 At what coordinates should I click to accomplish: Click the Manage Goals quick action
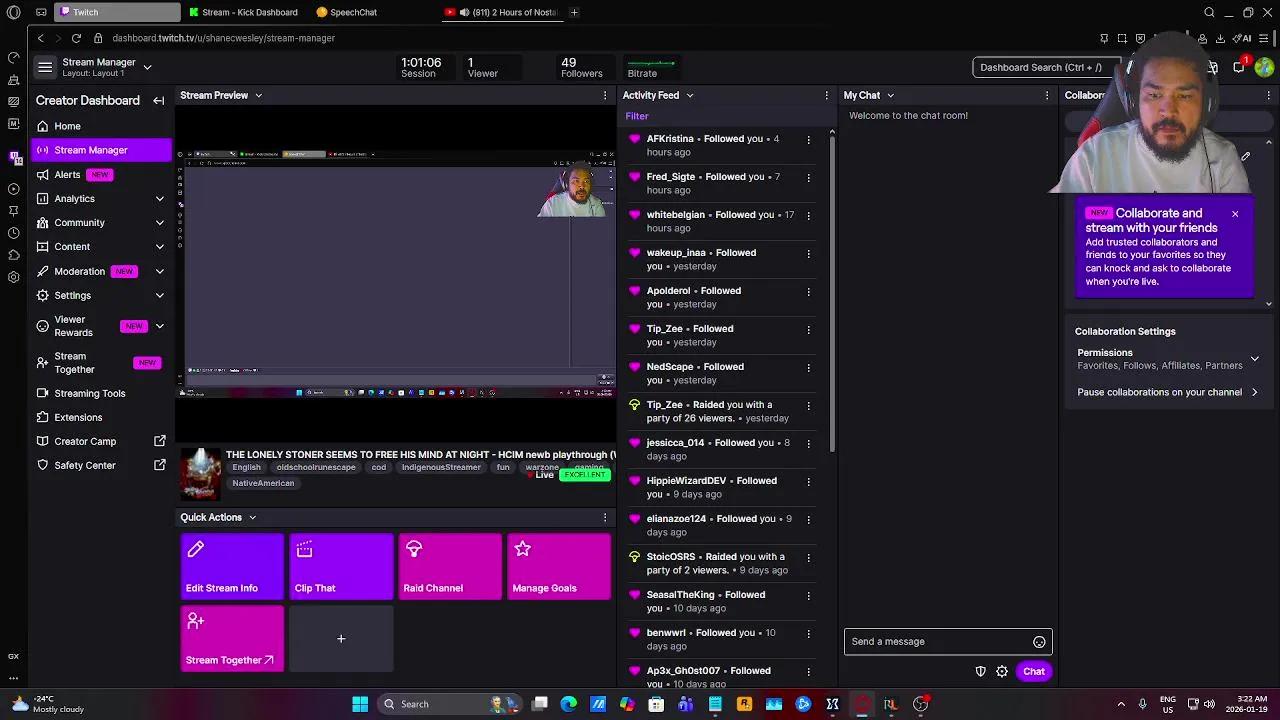pos(559,567)
